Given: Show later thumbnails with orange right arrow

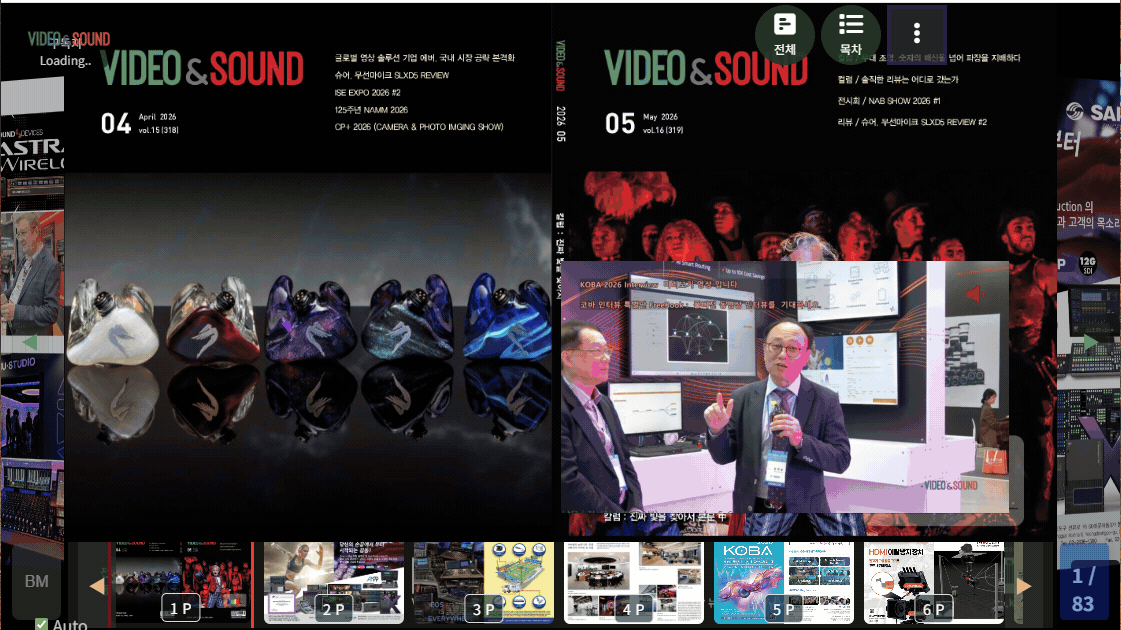Looking at the screenshot, I should [x=1024, y=586].
